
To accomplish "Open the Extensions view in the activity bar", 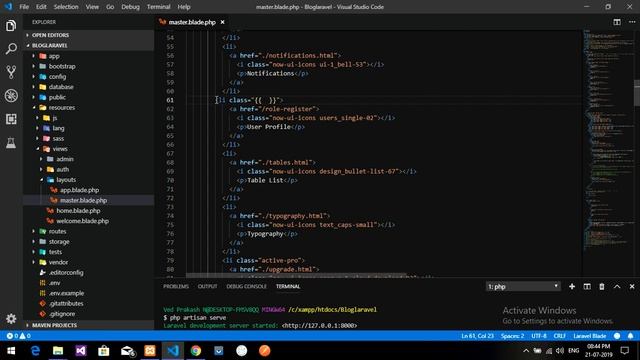I will [x=11, y=119].
